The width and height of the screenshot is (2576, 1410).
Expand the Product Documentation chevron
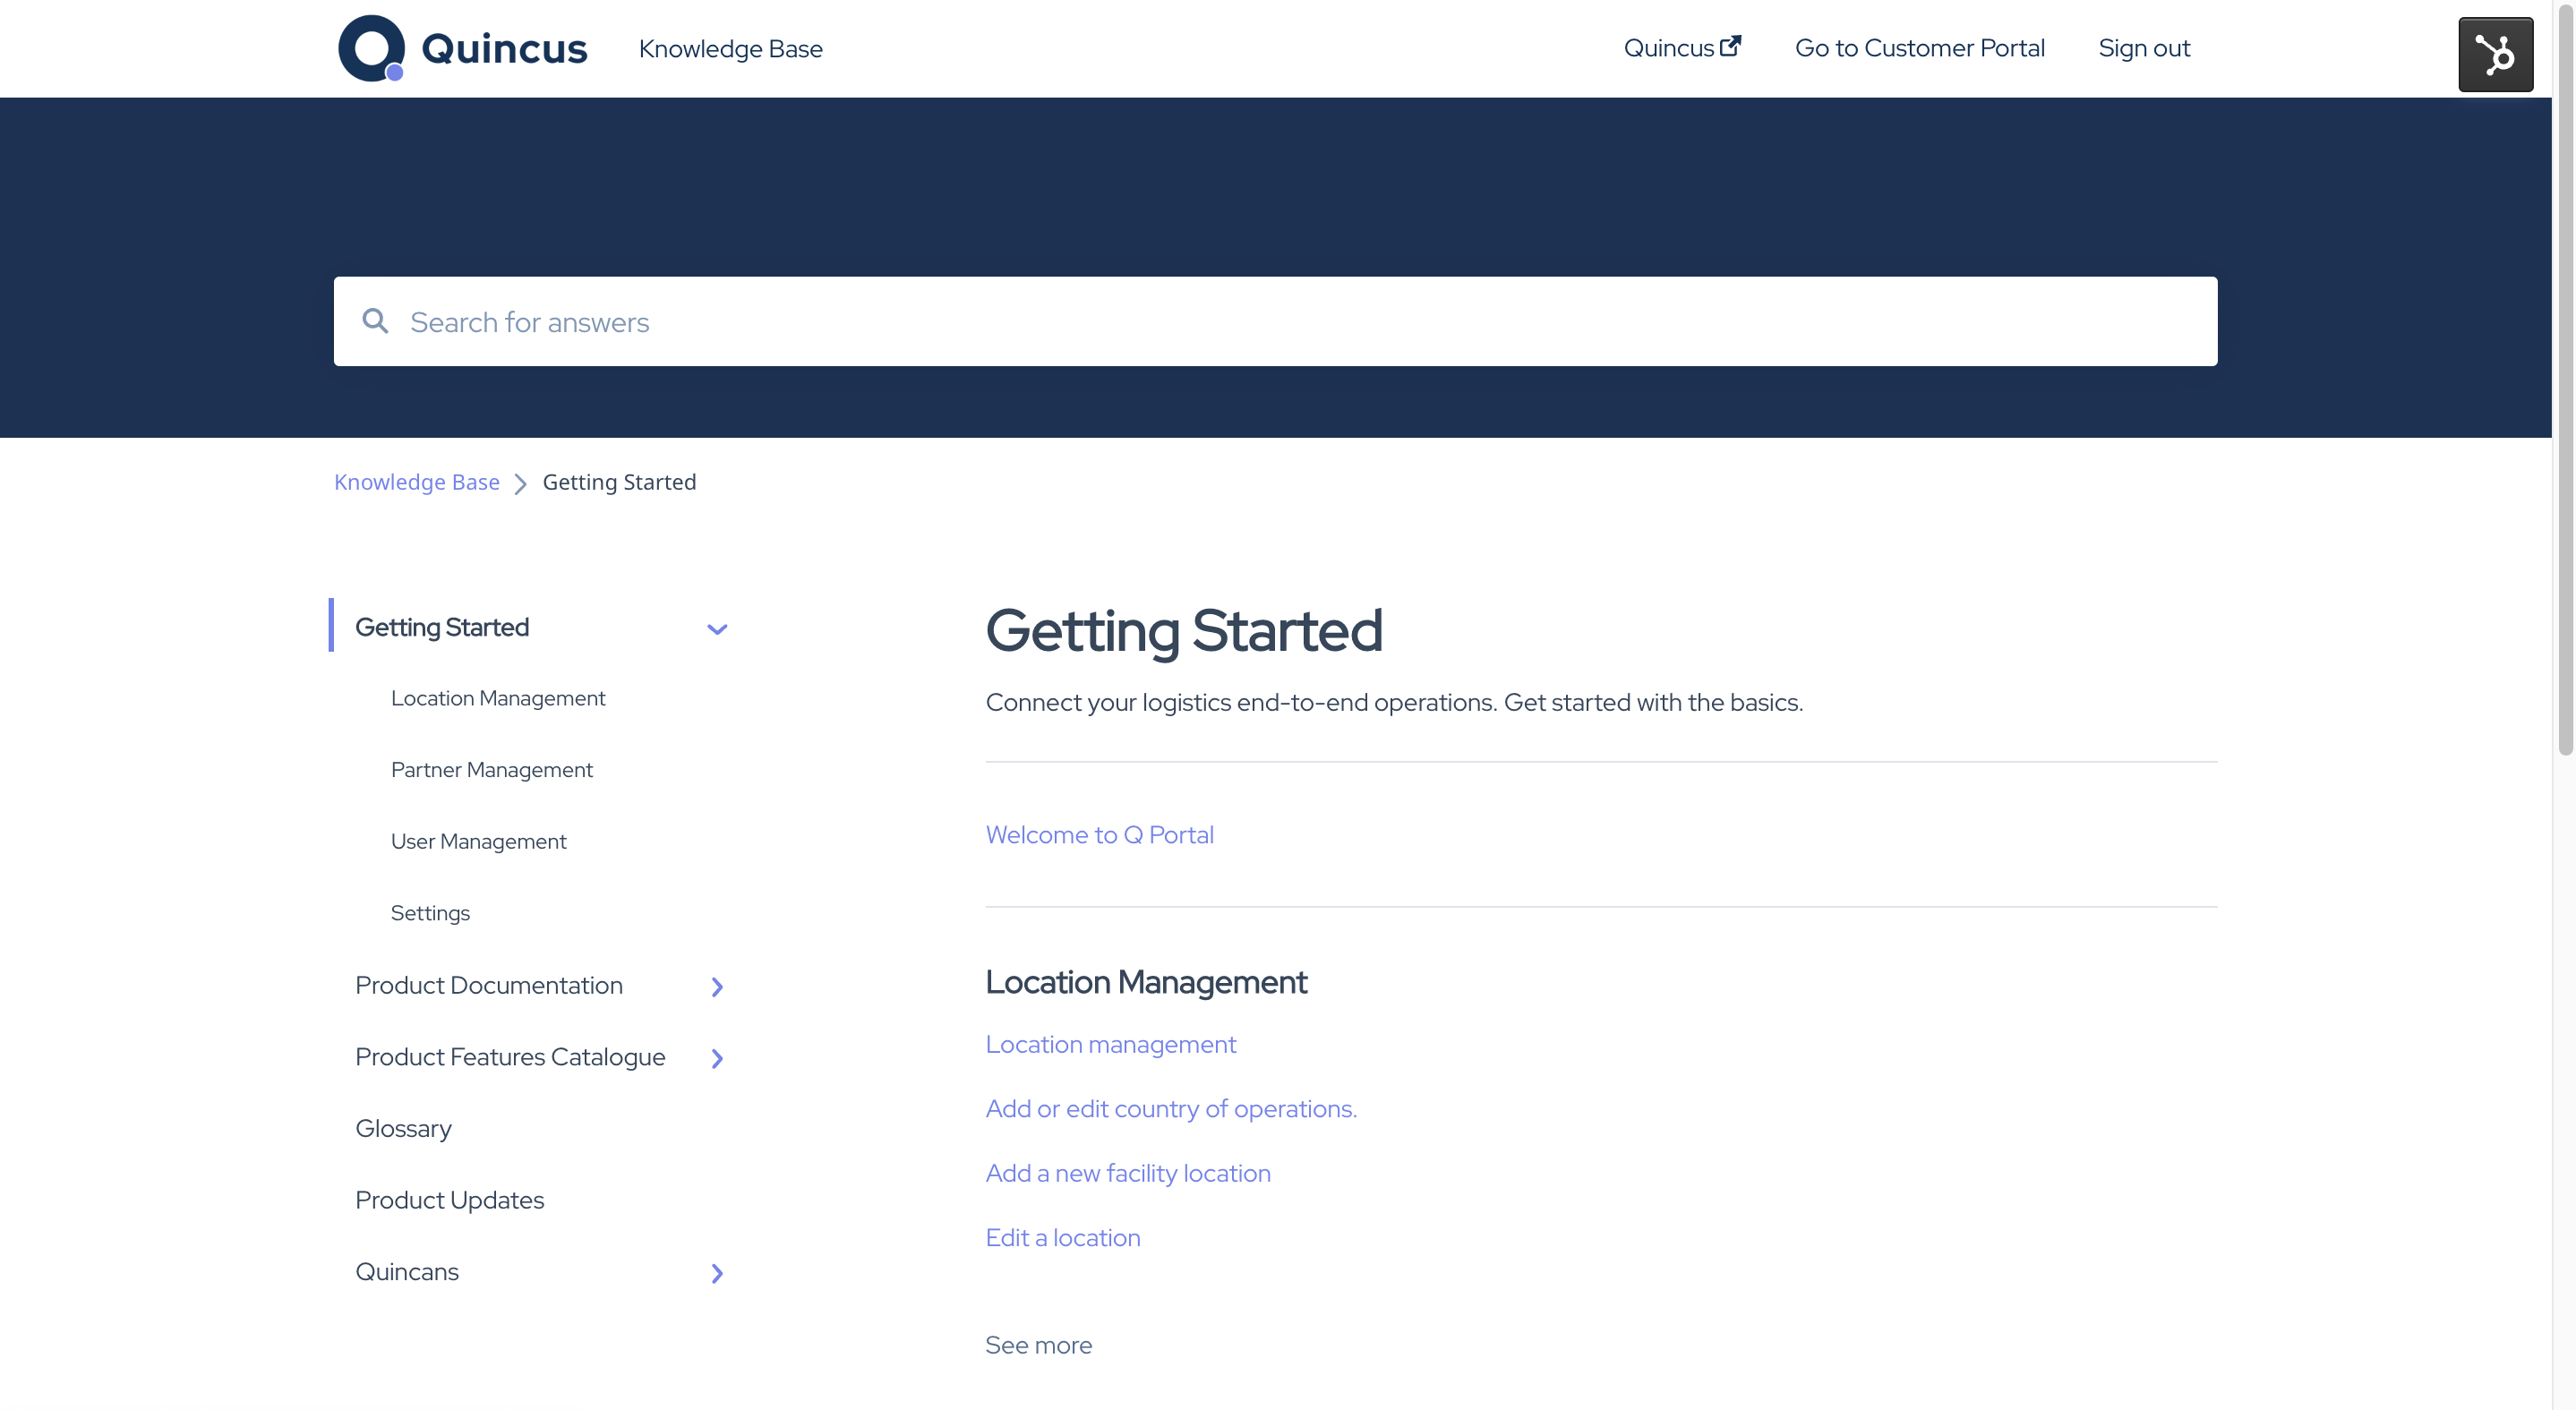pos(717,987)
